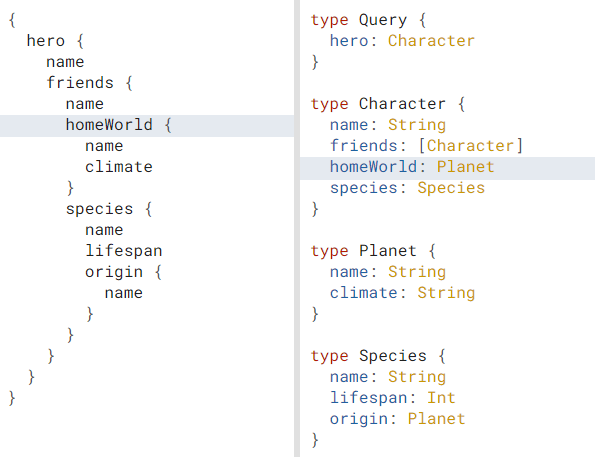Screen dimensions: 595x457
Task: Click 'lifespan: Int' in the schema
Action: tap(393, 398)
